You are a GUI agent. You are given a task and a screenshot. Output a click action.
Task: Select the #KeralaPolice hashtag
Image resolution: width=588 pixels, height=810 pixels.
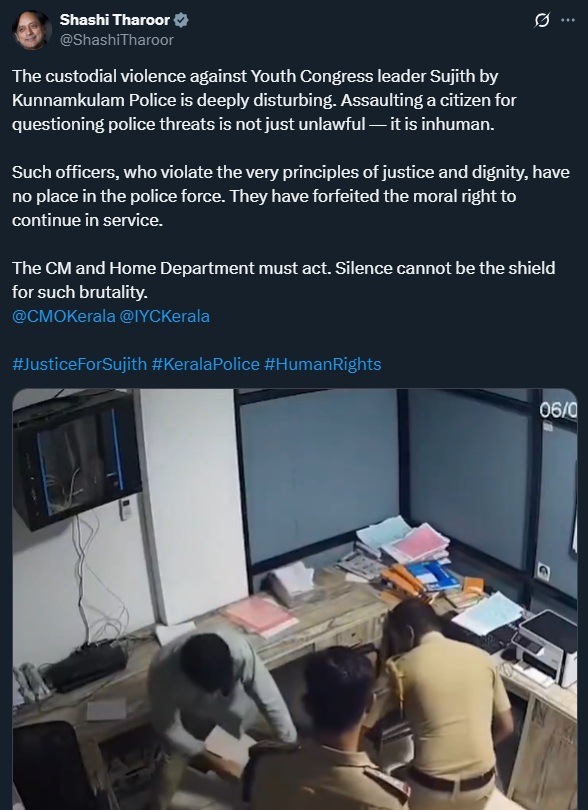click(x=206, y=364)
